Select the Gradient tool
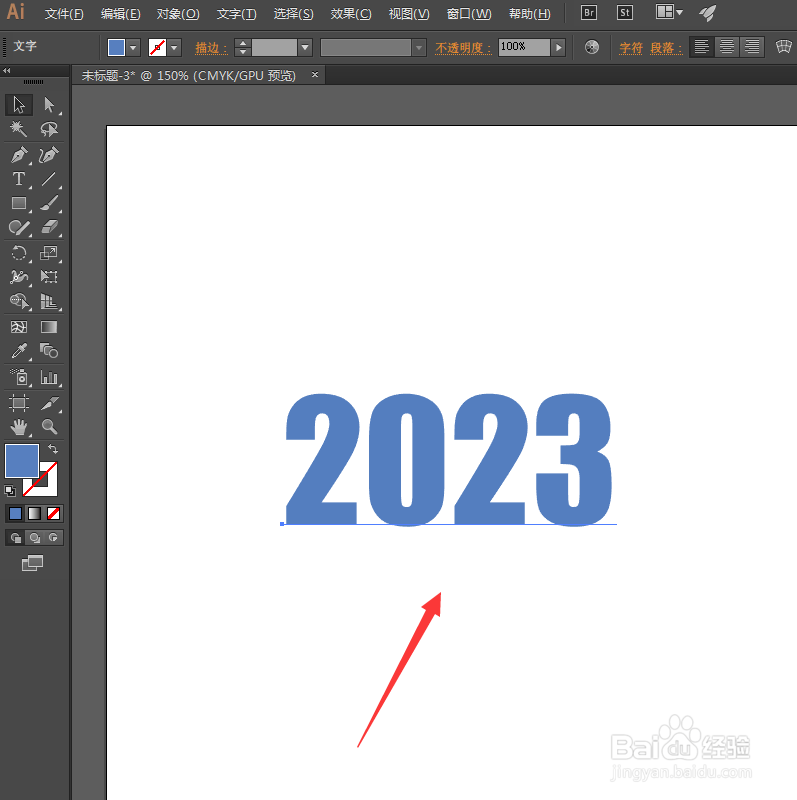The height and width of the screenshot is (800, 797). (49, 327)
